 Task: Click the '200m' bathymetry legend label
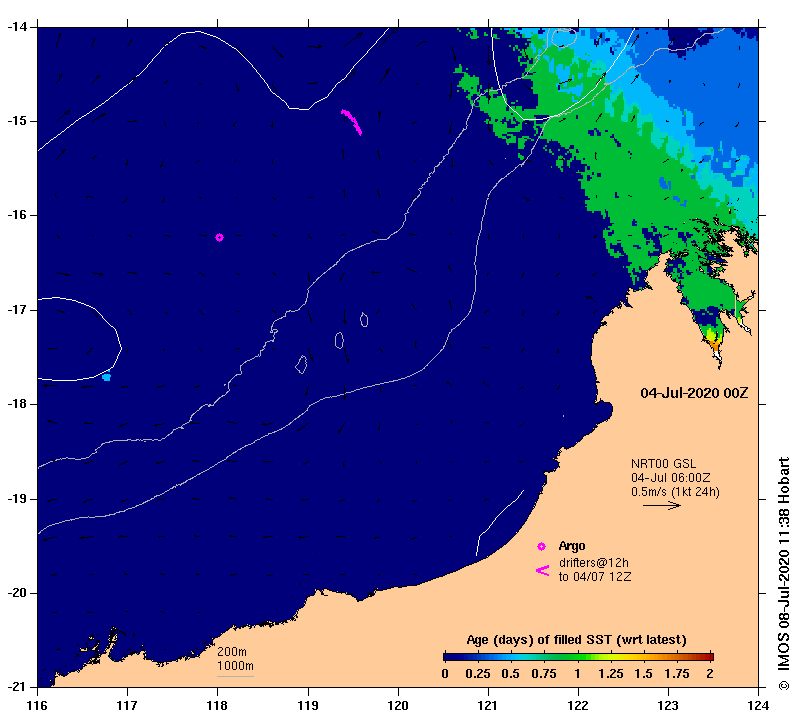[x=232, y=652]
